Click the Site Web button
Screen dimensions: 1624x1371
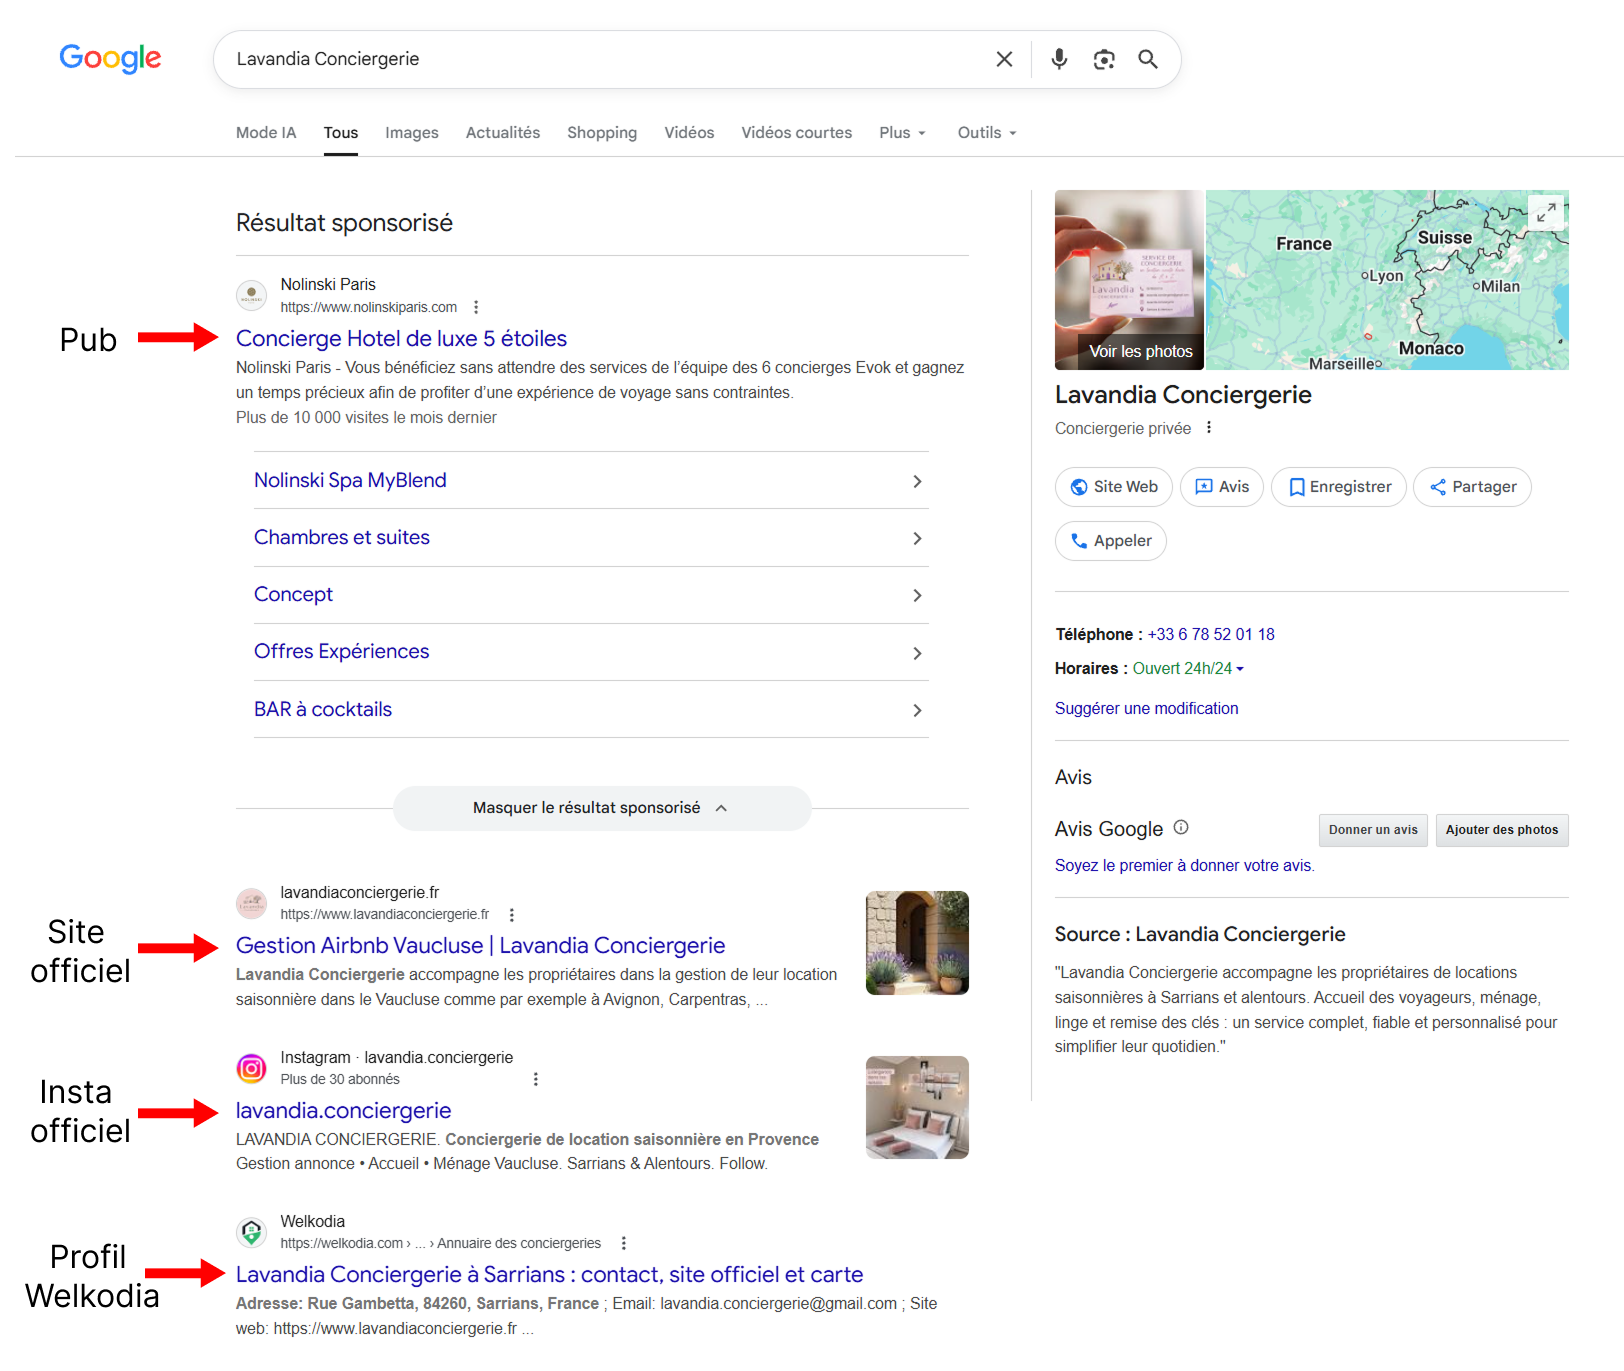[1114, 487]
